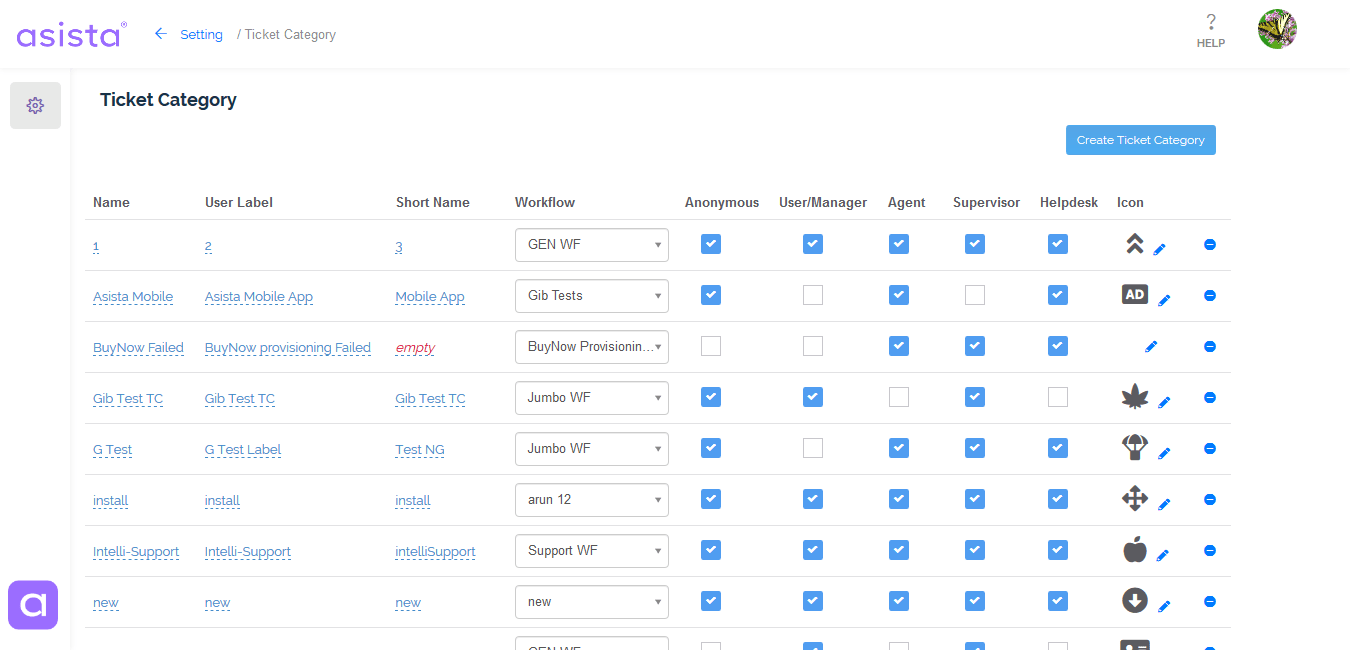
Task: Remove new category with minus icon
Action: pos(1210,601)
